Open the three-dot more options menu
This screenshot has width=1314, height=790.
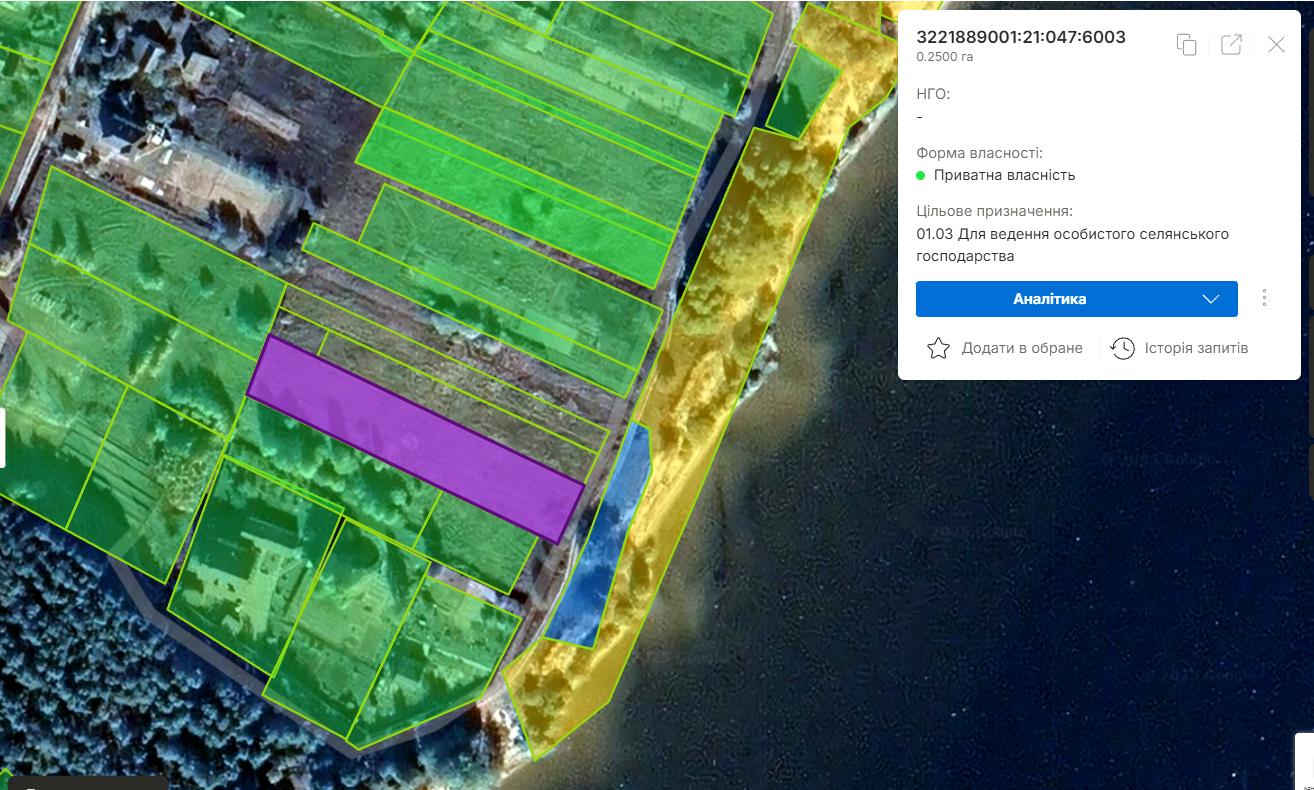coord(1265,298)
